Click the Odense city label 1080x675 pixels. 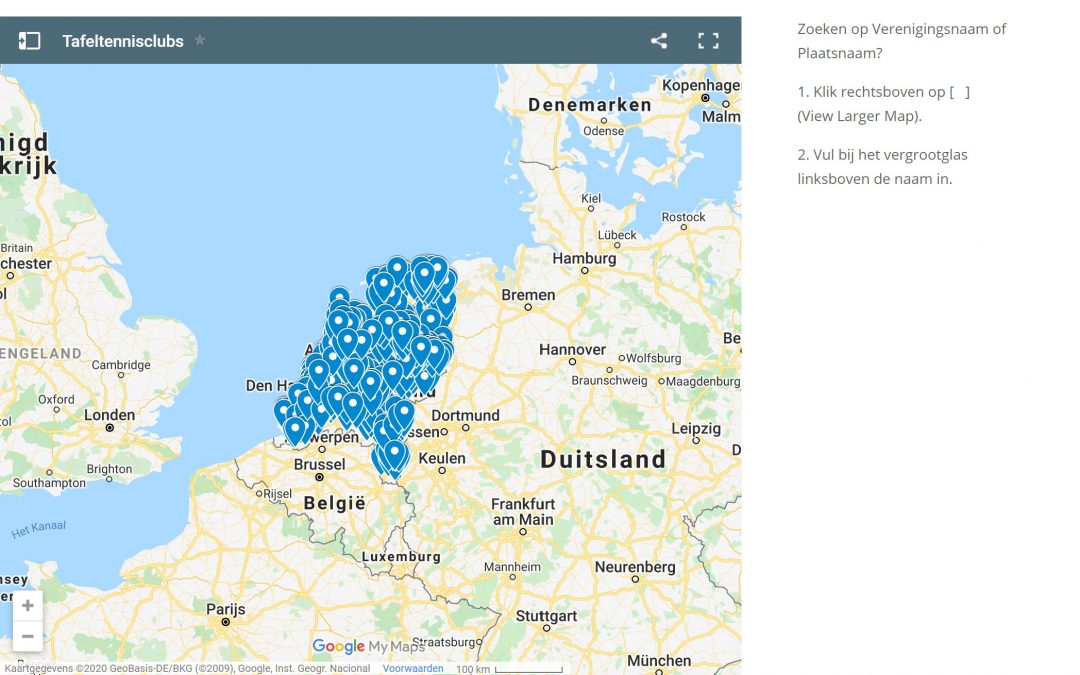pyautogui.click(x=603, y=131)
